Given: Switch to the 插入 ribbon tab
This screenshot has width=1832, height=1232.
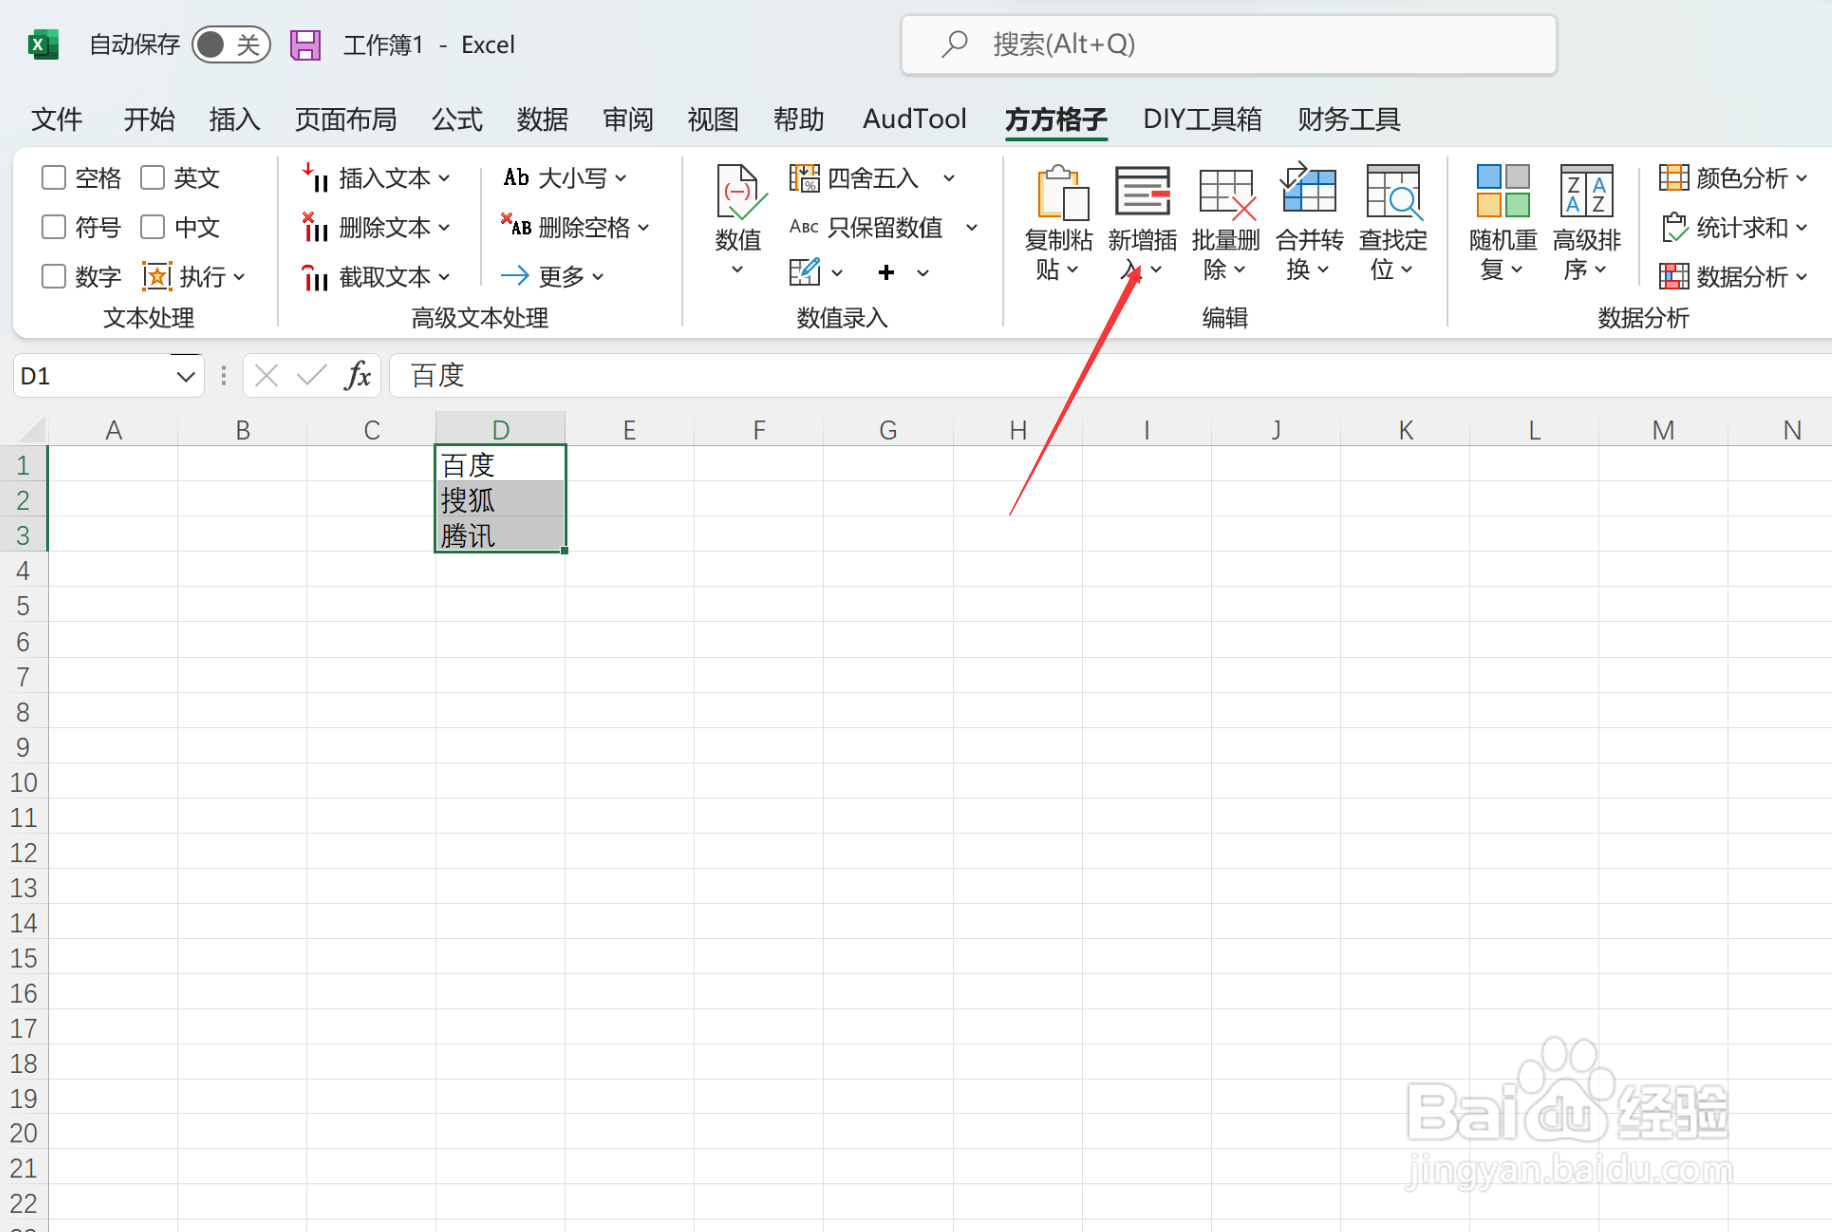Looking at the screenshot, I should [234, 120].
